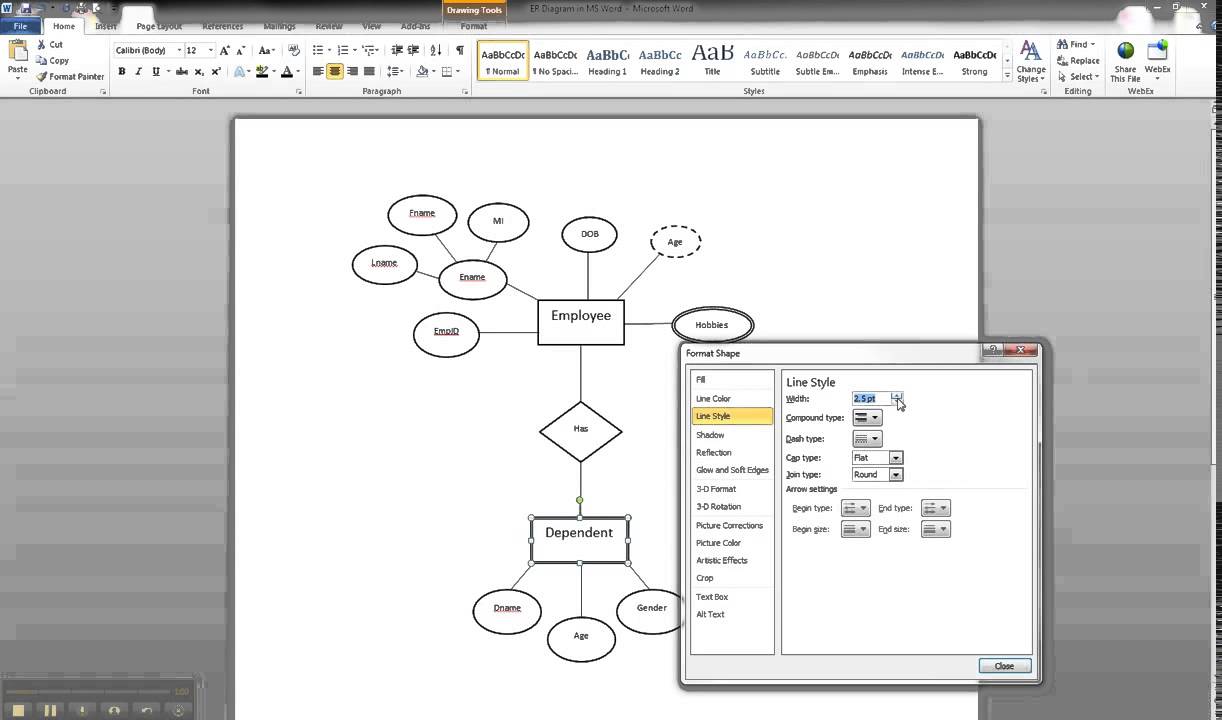Apply the text highlight color
The height and width of the screenshot is (720, 1222).
(x=262, y=71)
